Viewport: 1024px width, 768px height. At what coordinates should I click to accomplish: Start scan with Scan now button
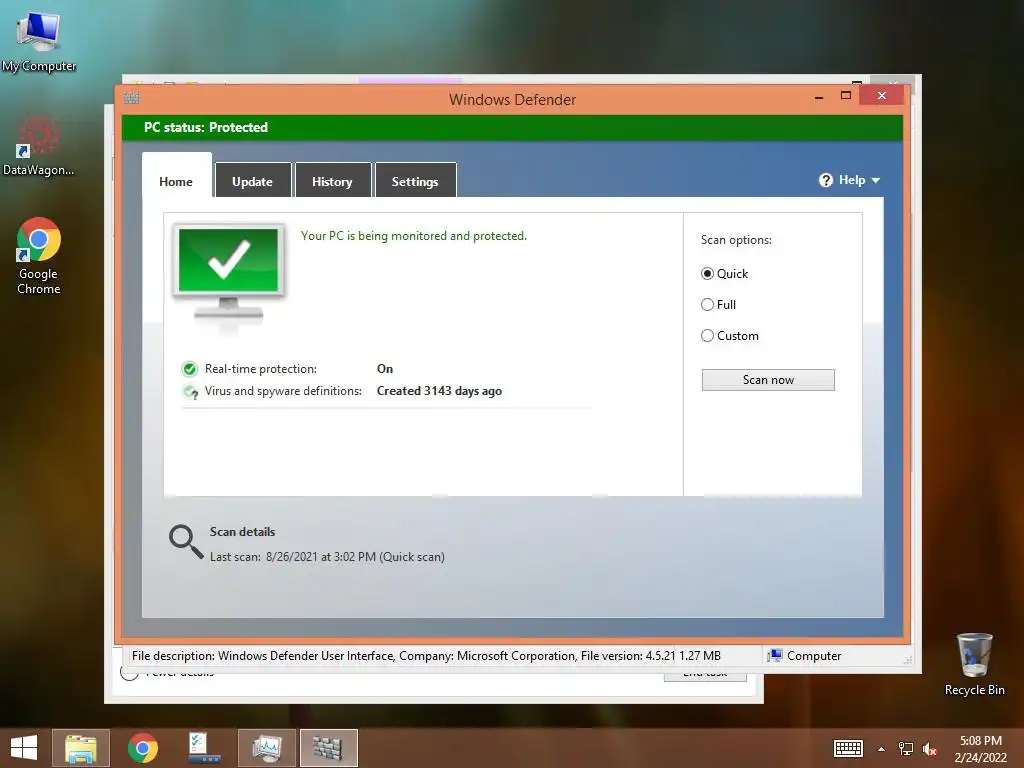click(768, 380)
